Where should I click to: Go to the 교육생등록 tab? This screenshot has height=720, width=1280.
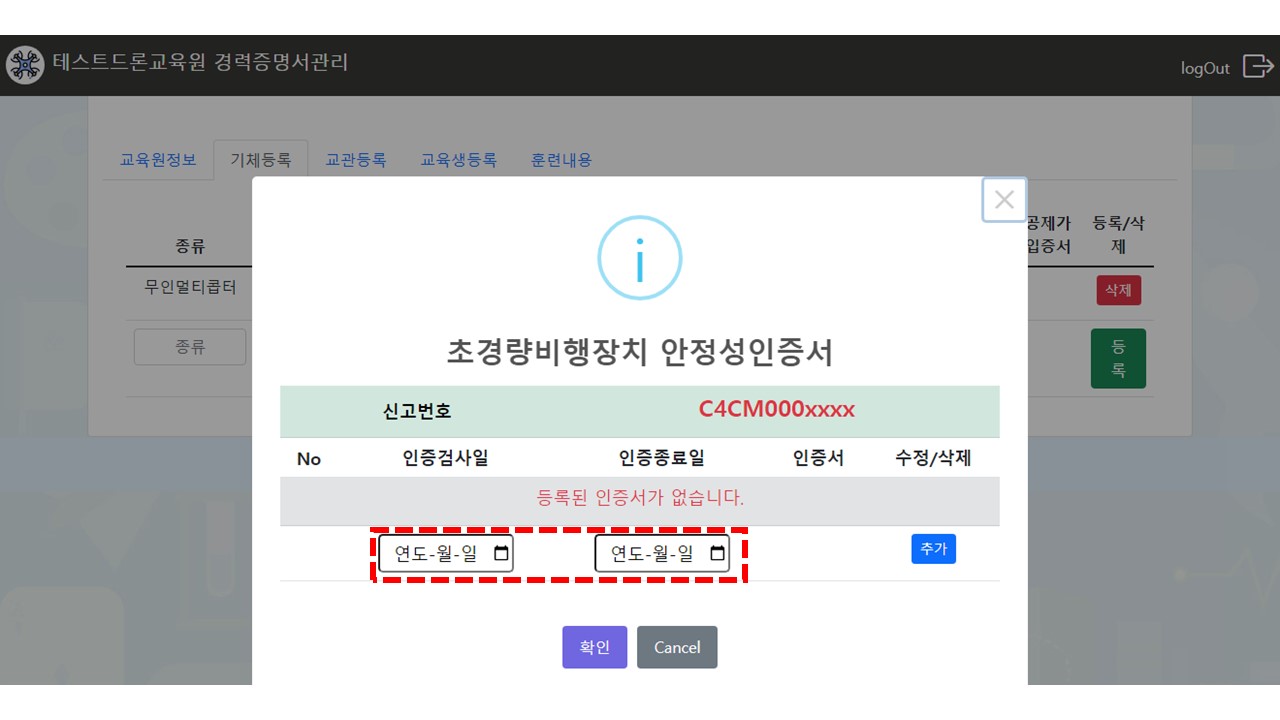[458, 160]
